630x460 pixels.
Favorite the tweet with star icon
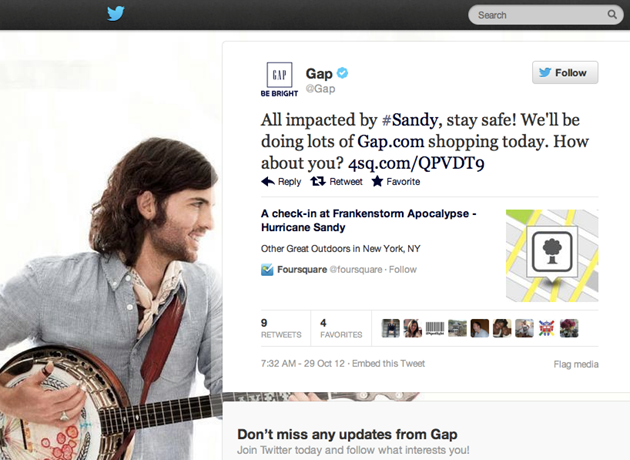[x=395, y=182]
